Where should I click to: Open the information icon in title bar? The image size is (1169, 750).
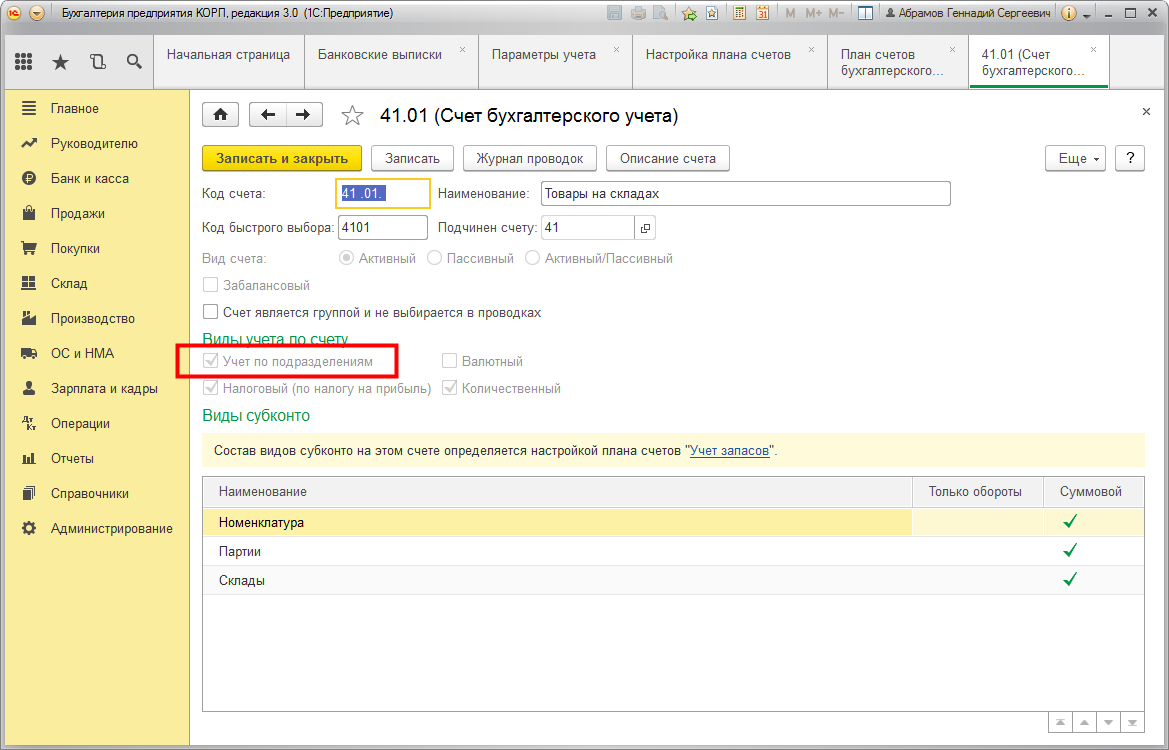point(1068,13)
